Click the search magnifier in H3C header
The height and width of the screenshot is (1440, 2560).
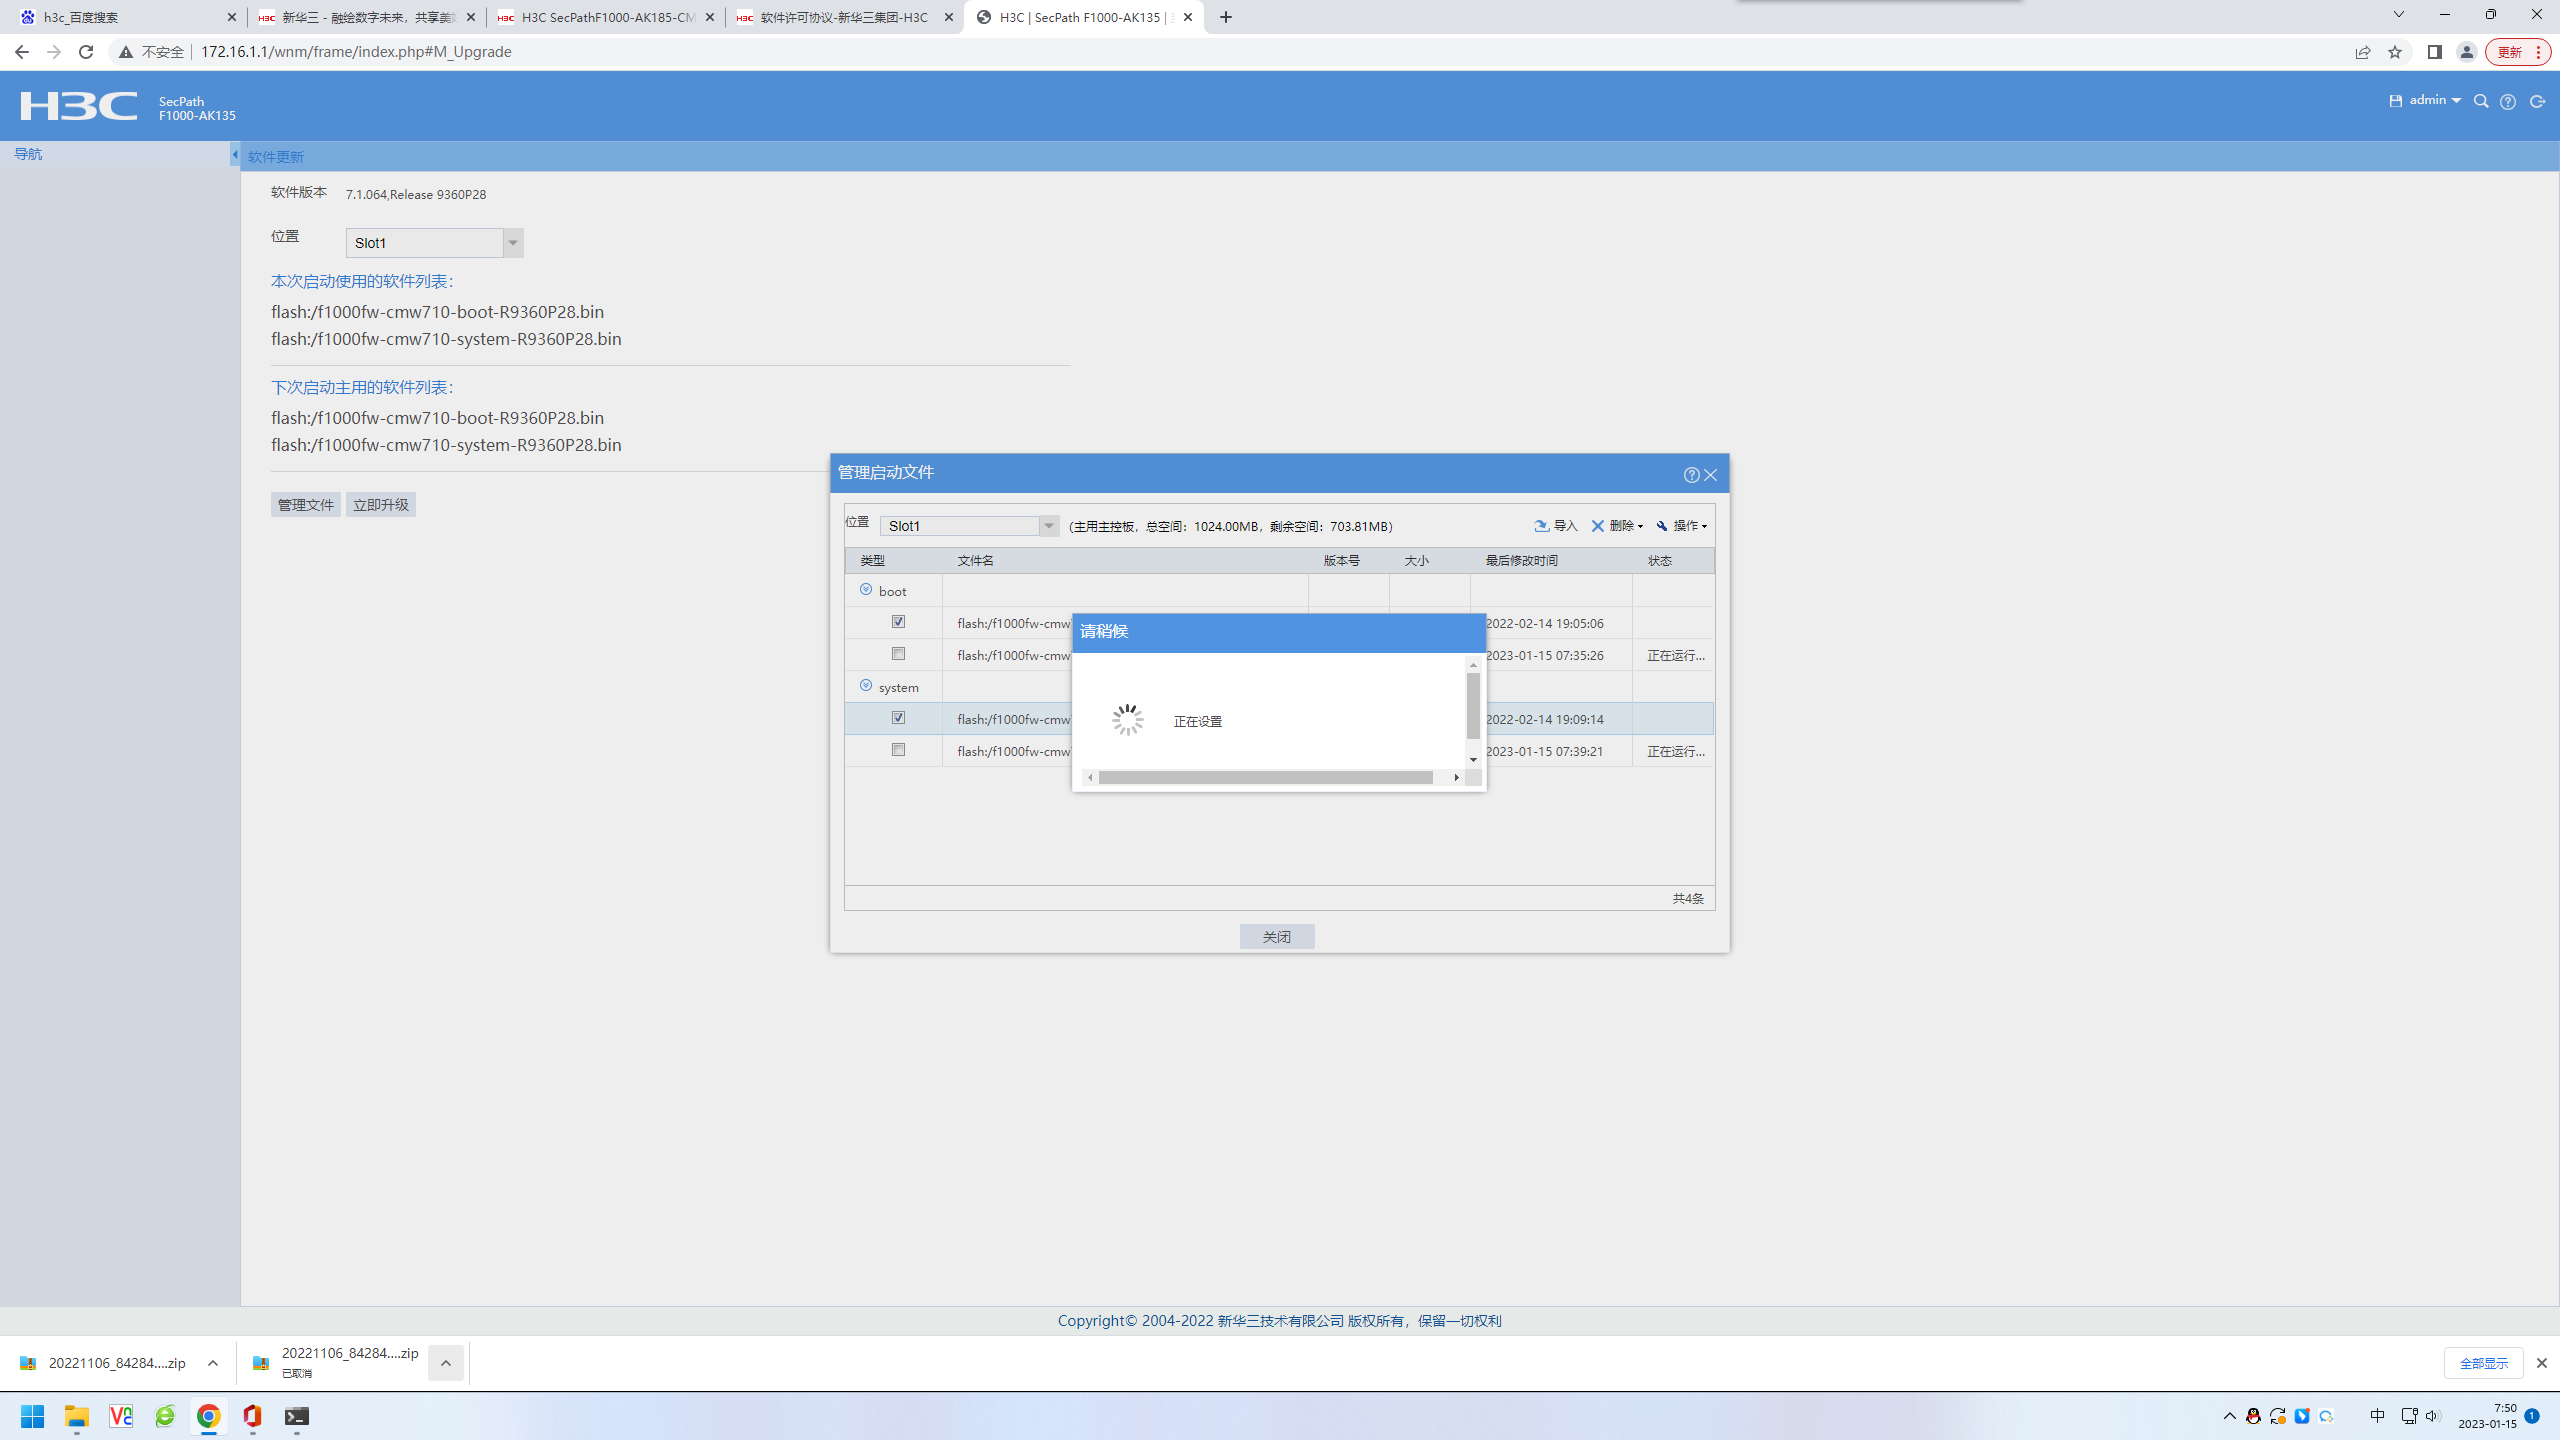pos(2481,101)
